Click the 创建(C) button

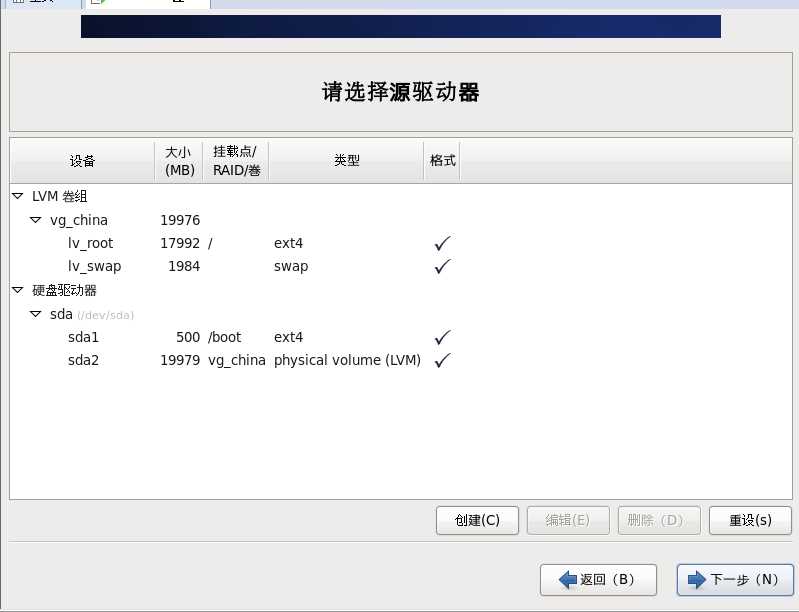pos(477,520)
